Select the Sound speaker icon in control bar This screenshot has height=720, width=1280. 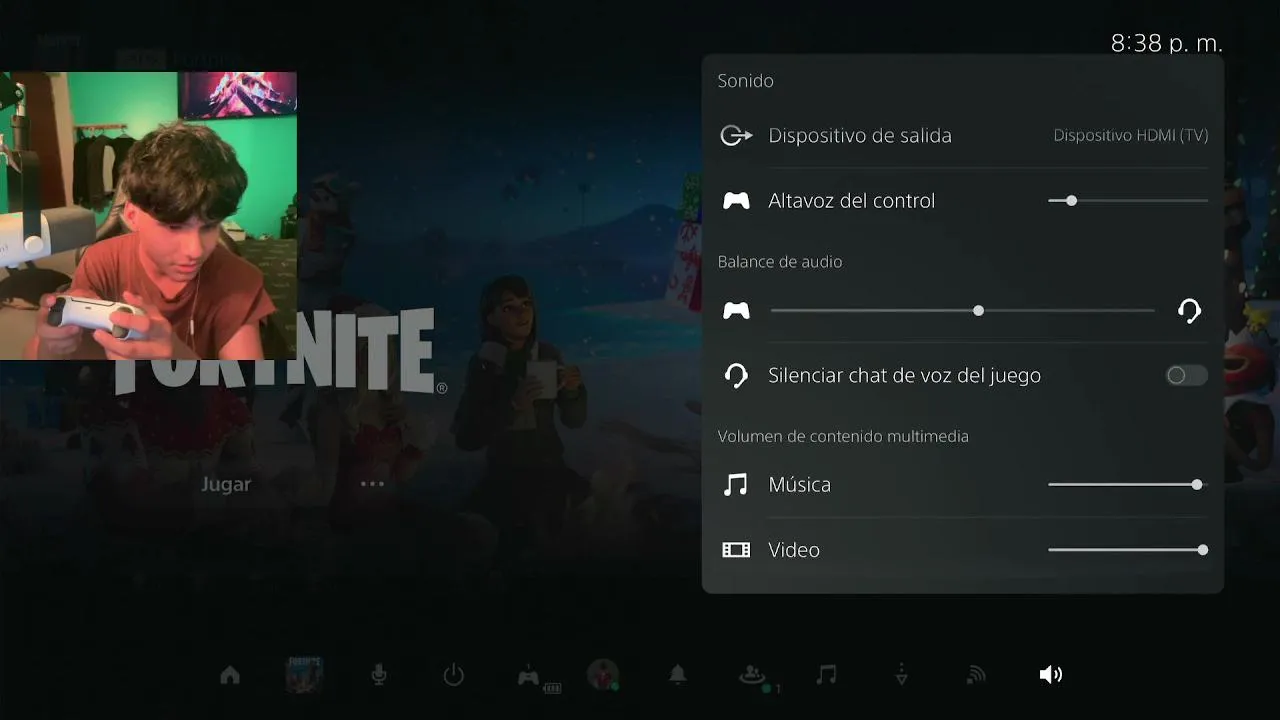pyautogui.click(x=1051, y=675)
